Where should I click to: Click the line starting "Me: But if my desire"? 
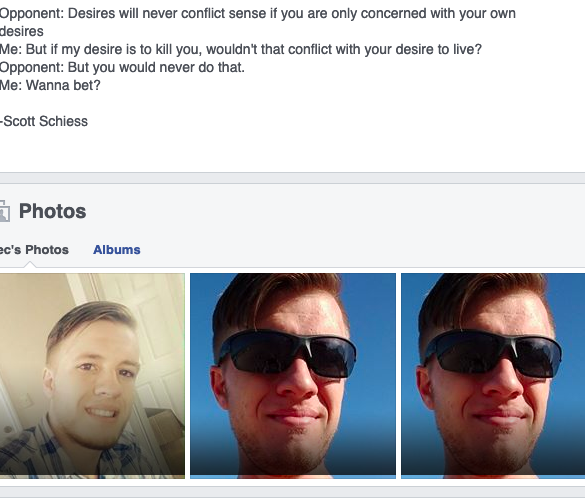pyautogui.click(x=241, y=49)
